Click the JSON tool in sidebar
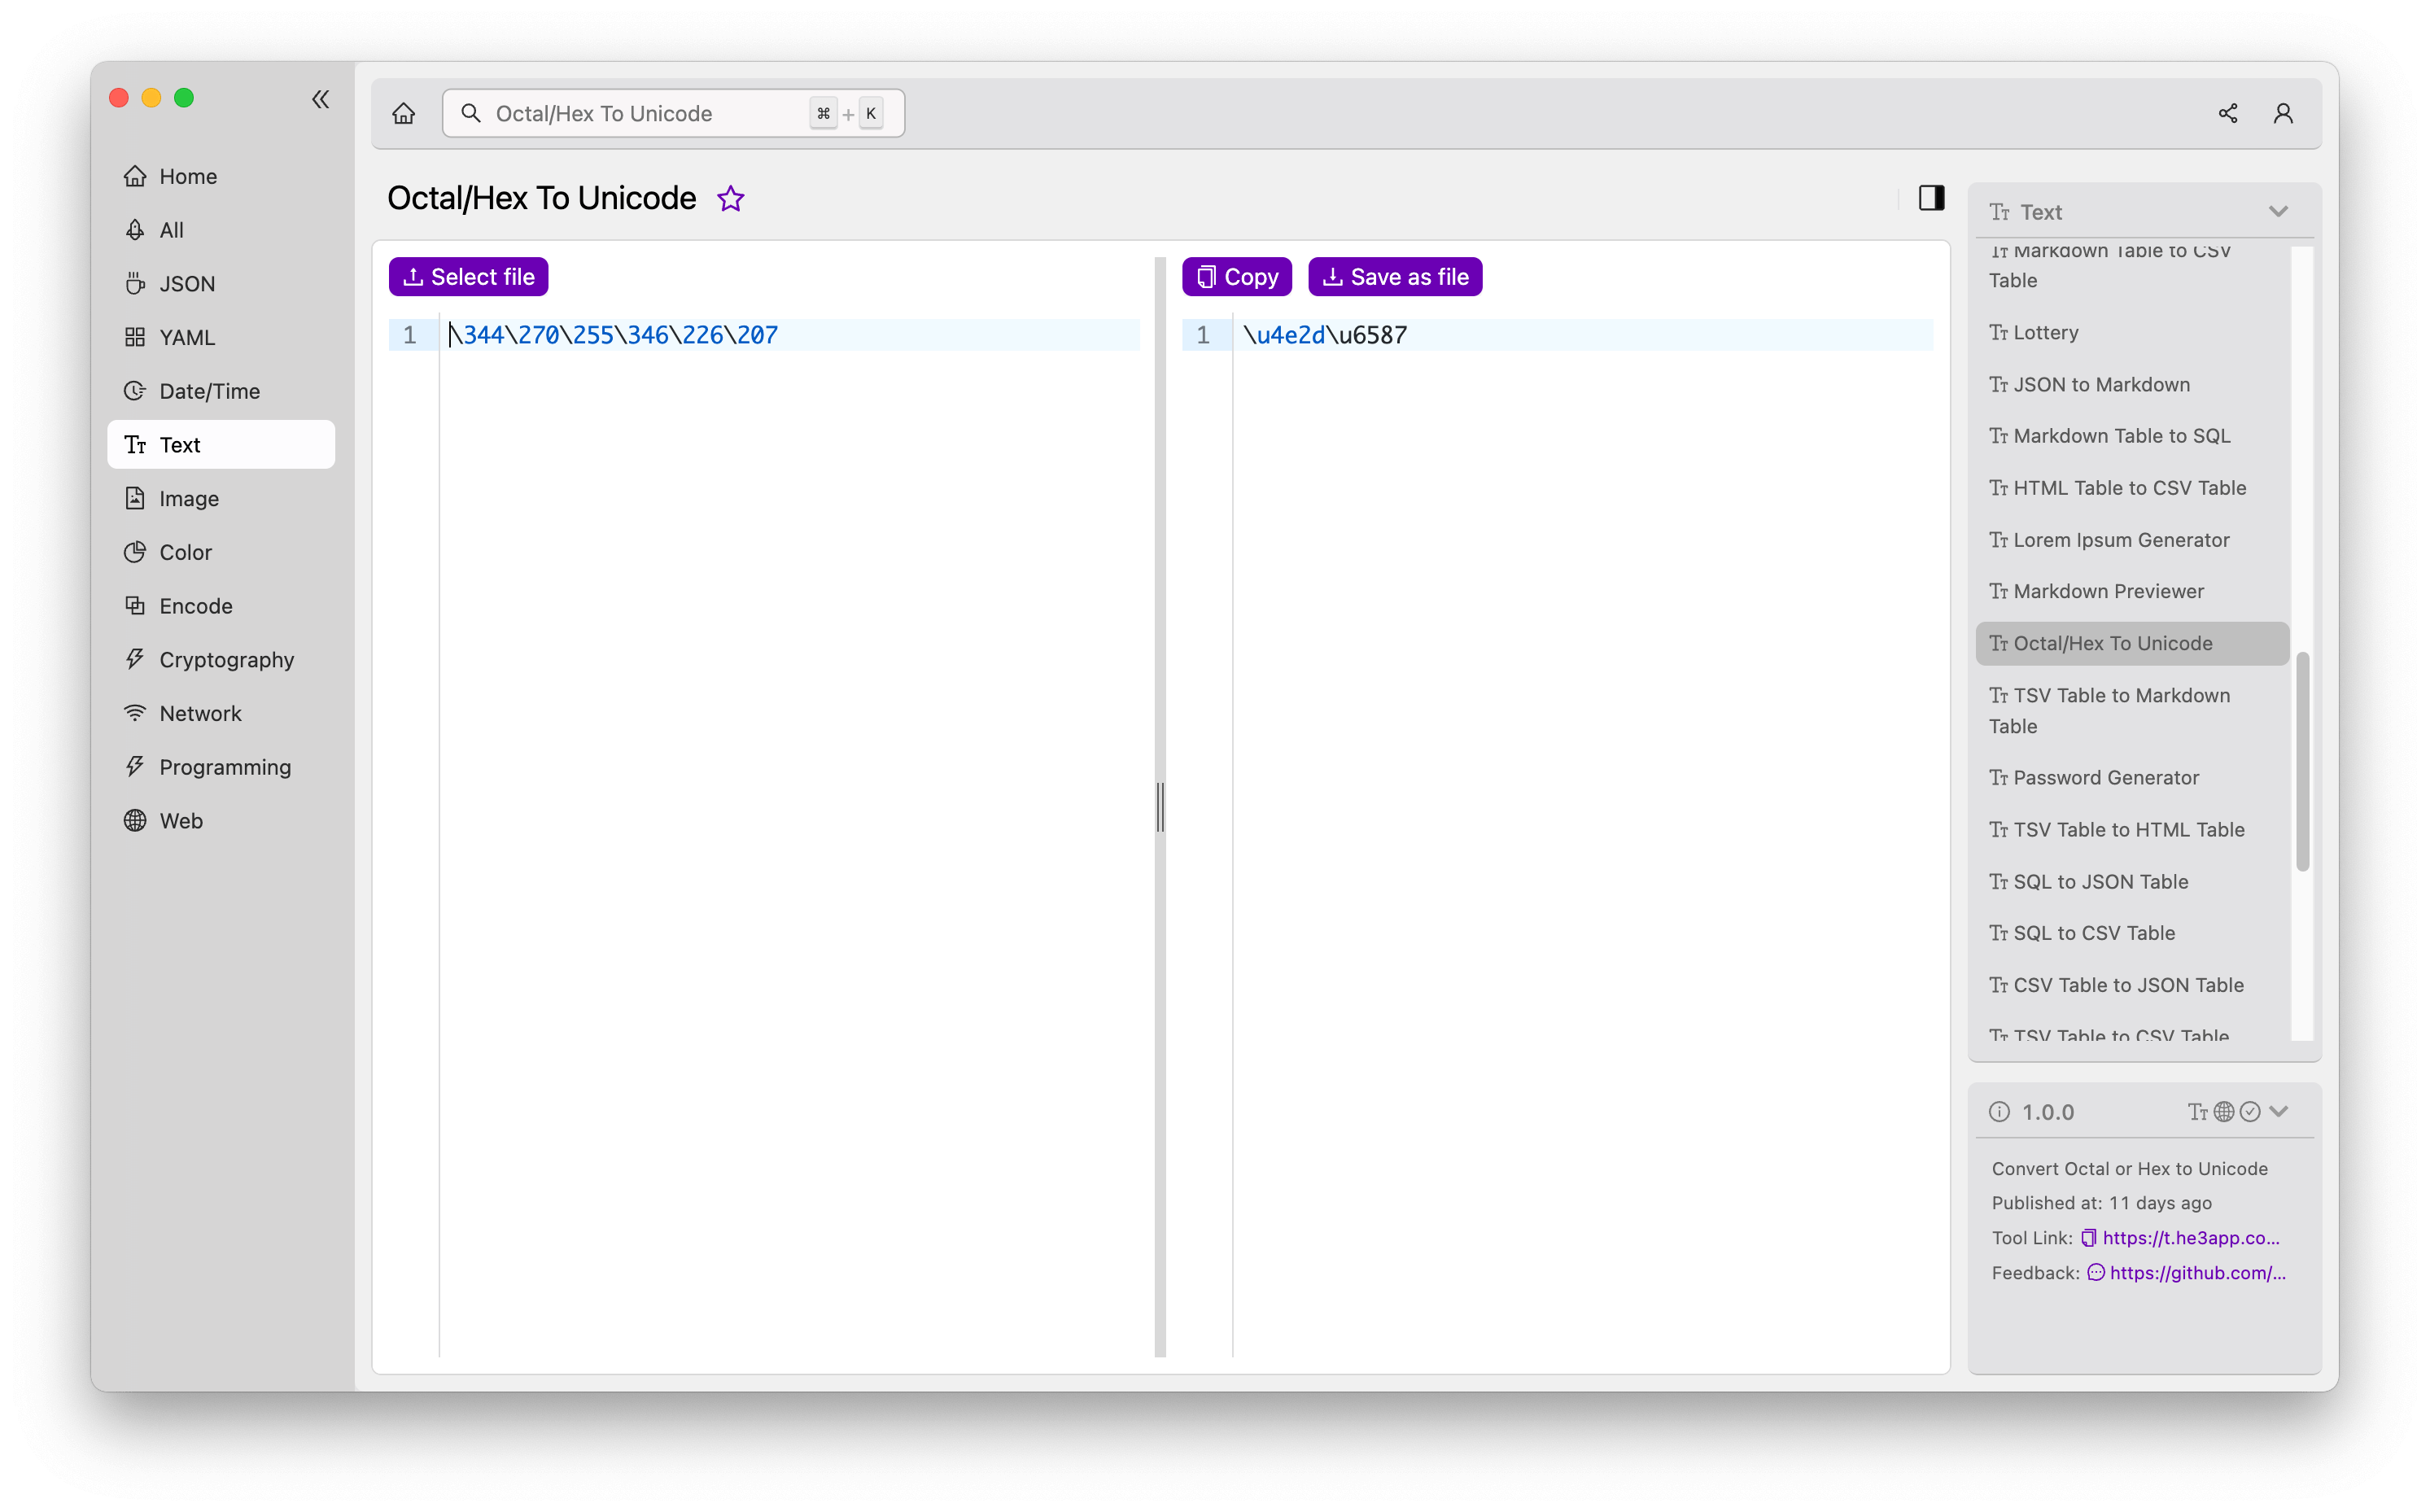This screenshot has height=1512, width=2430. pos(186,282)
